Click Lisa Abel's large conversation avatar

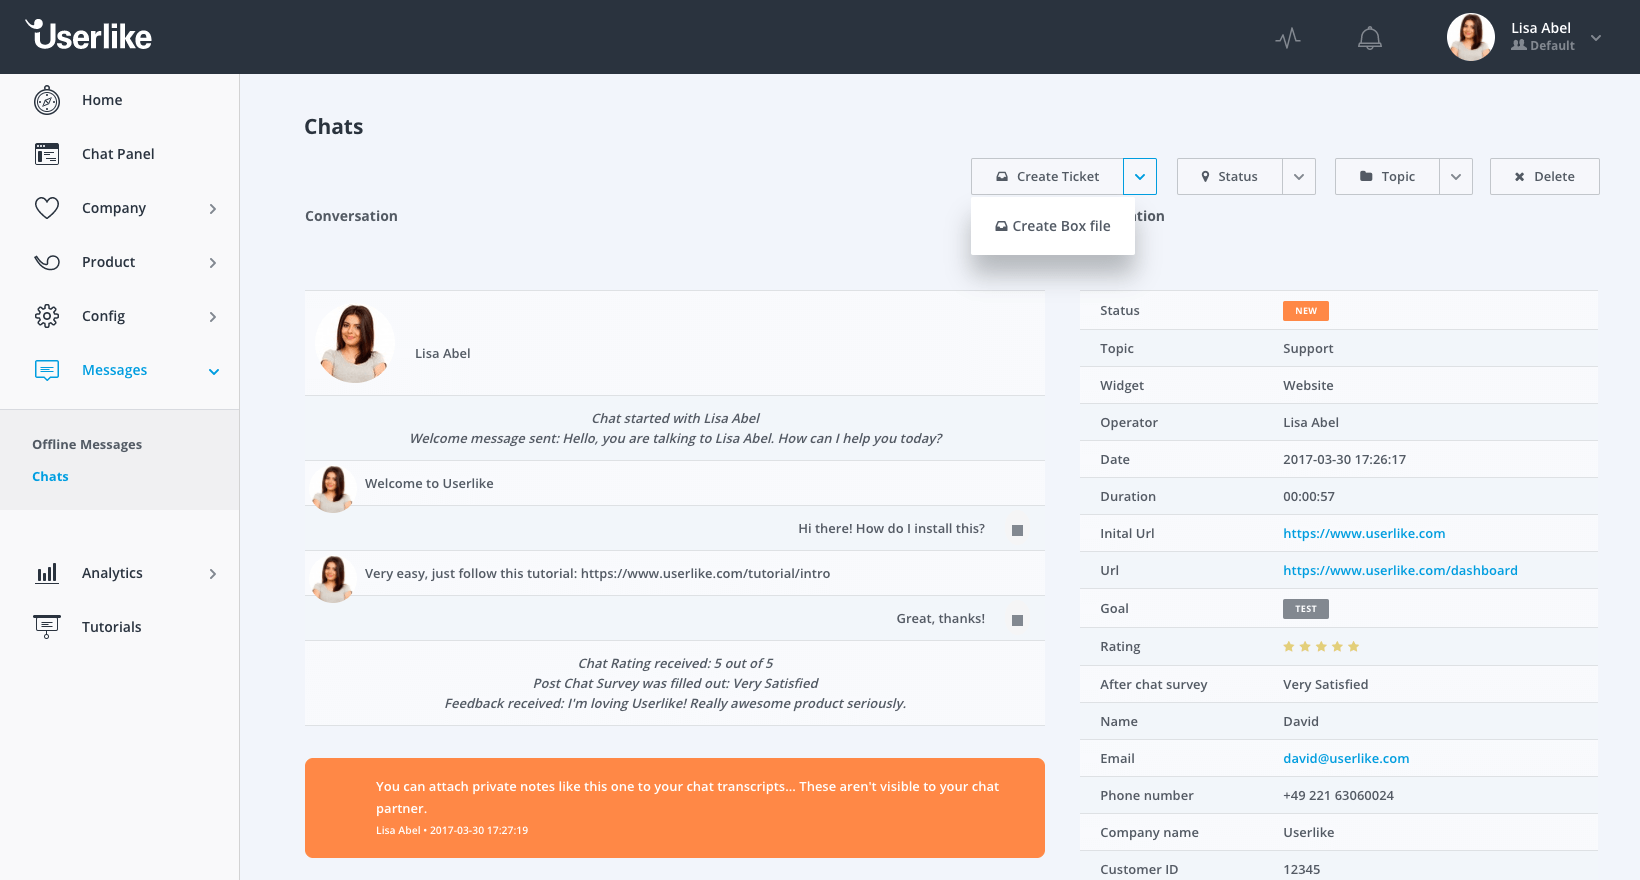(354, 343)
